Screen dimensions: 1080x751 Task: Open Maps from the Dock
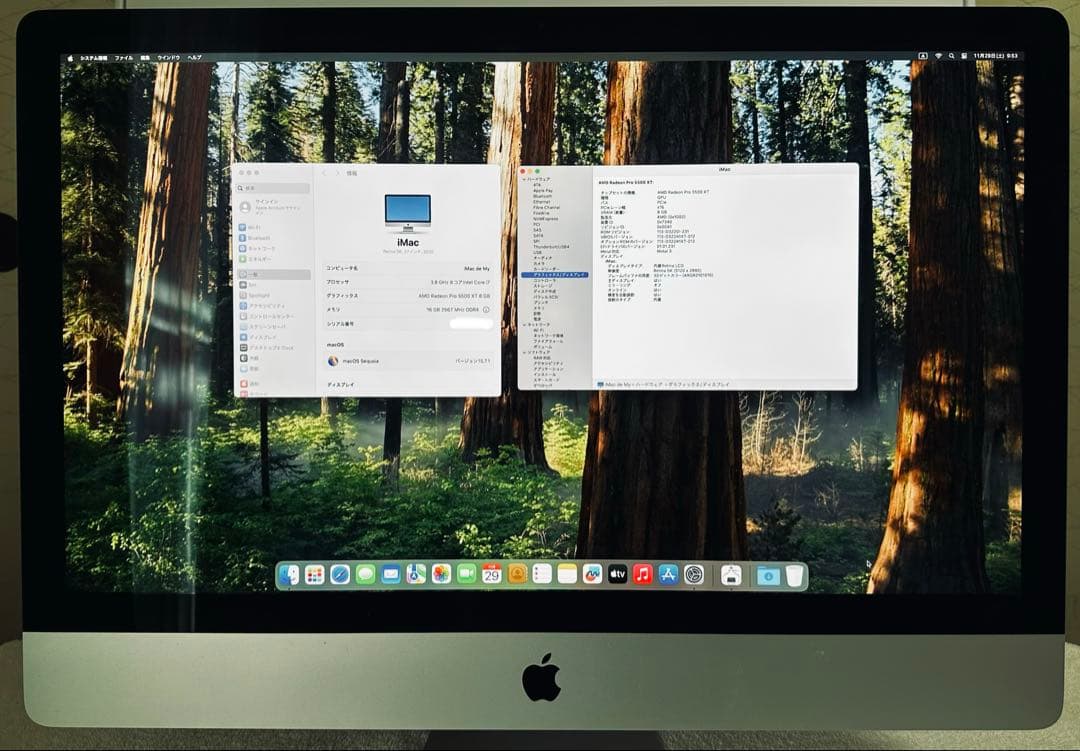coord(414,575)
